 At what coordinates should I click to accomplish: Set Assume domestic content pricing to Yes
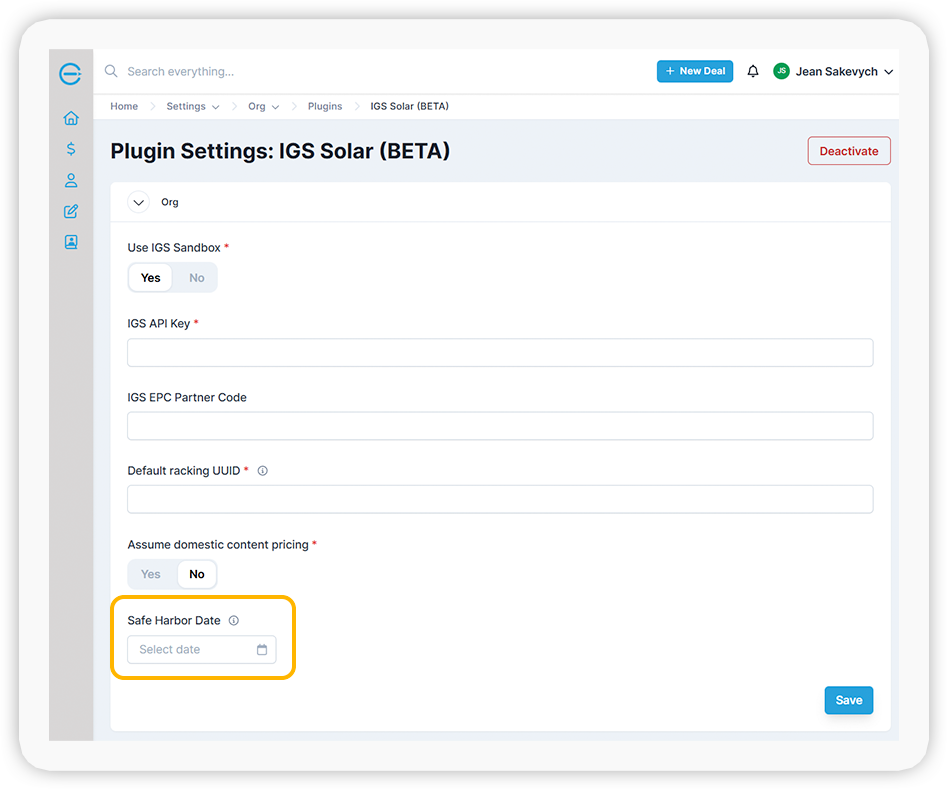point(150,574)
